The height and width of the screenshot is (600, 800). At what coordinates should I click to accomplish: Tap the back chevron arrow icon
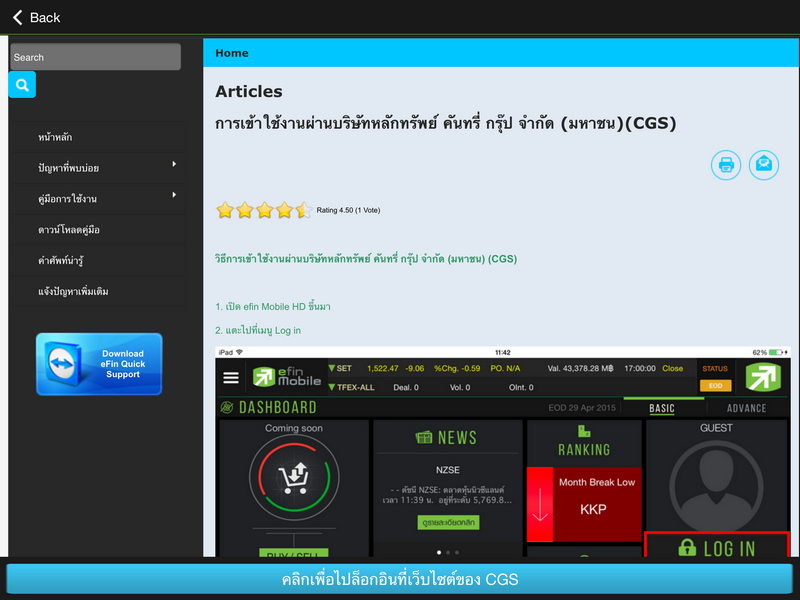pyautogui.click(x=18, y=17)
